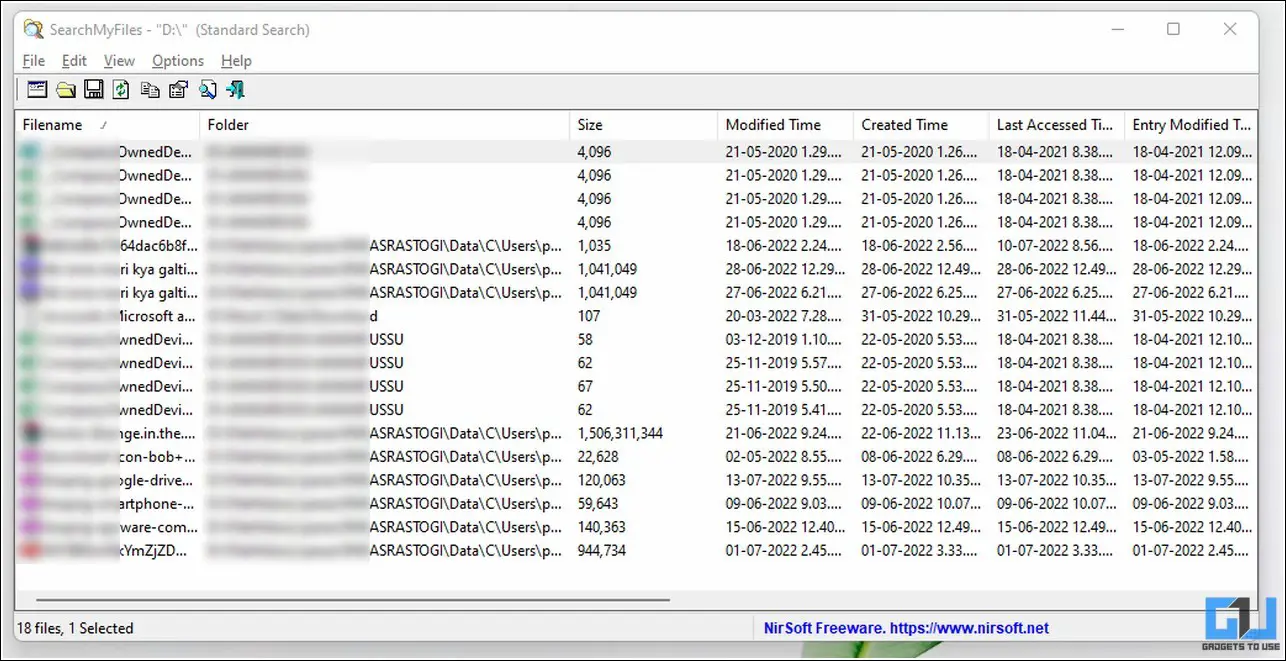This screenshot has height=661, width=1286.
Task: Click last accessed '10-07-2022 8.56...'
Action: click(1055, 245)
